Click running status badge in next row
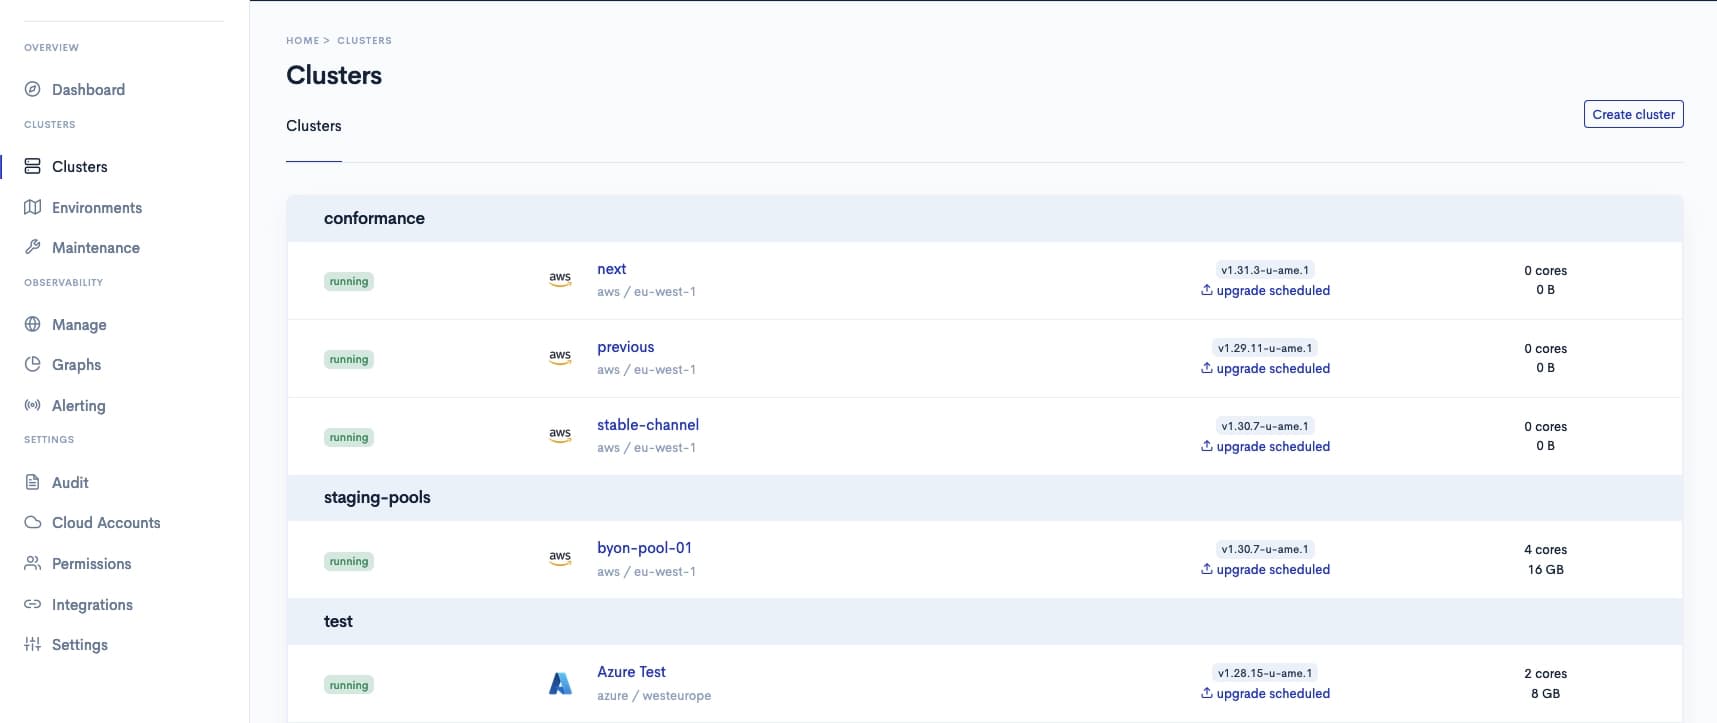The width and height of the screenshot is (1717, 723). tap(349, 281)
